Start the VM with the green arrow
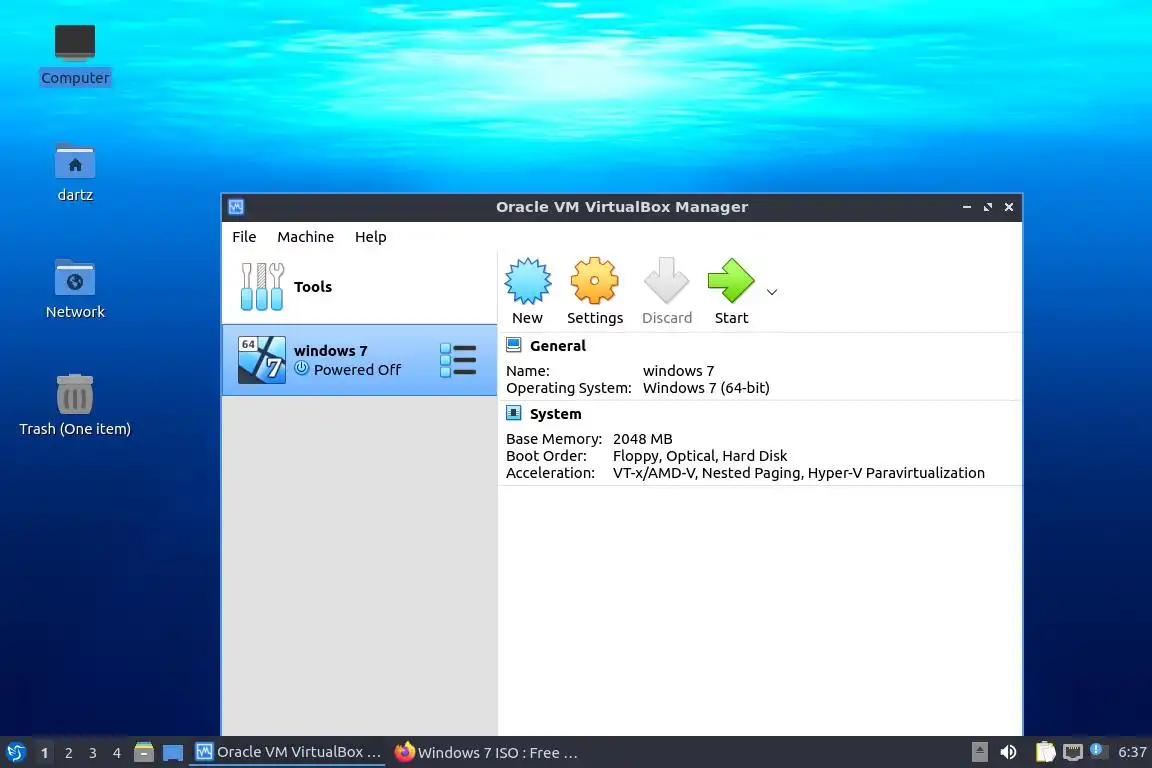The height and width of the screenshot is (768, 1152). click(731, 280)
